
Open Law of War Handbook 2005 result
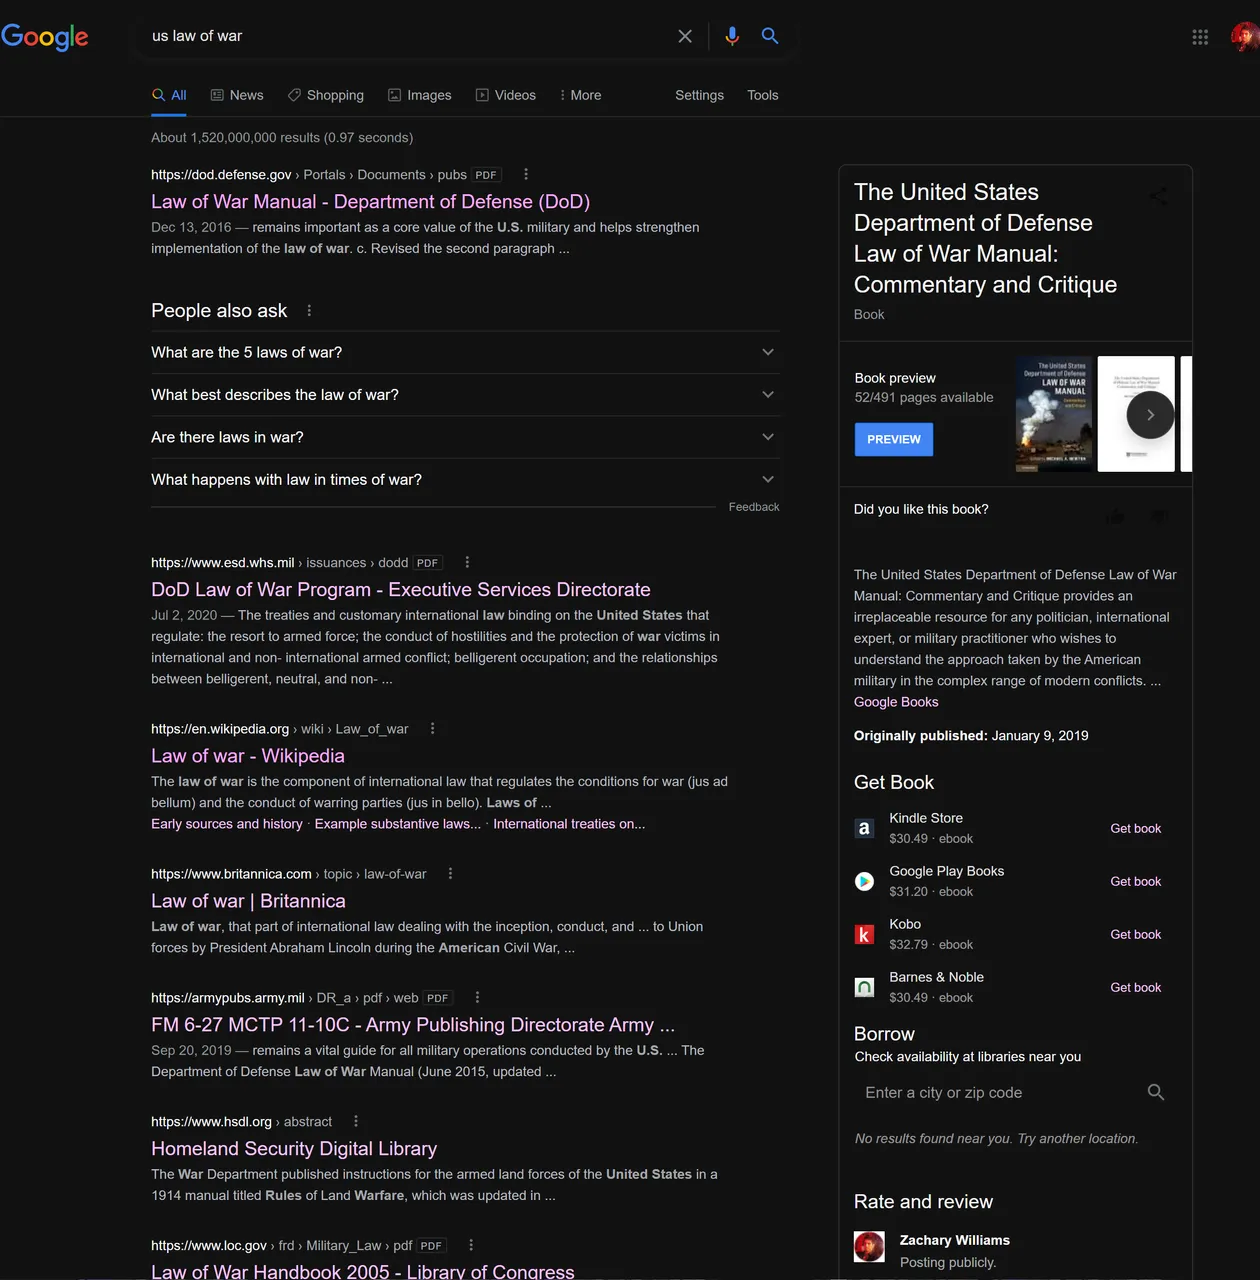click(x=363, y=1271)
